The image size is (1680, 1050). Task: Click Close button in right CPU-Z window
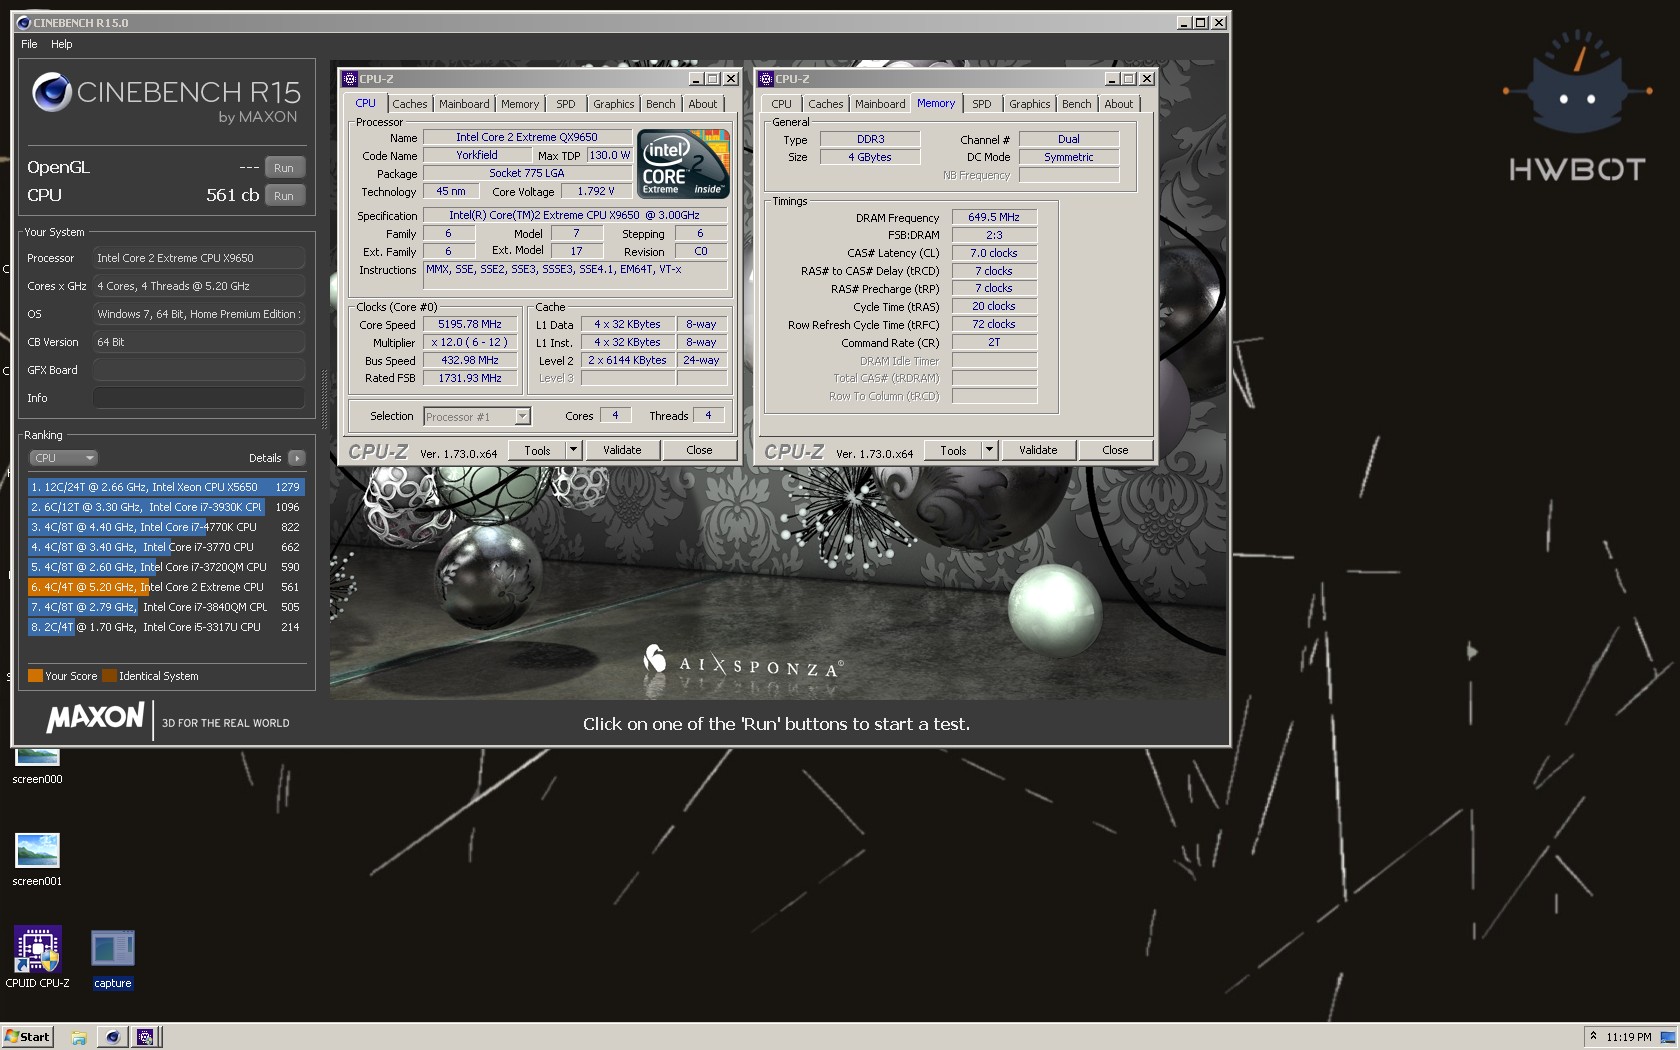coord(1115,451)
